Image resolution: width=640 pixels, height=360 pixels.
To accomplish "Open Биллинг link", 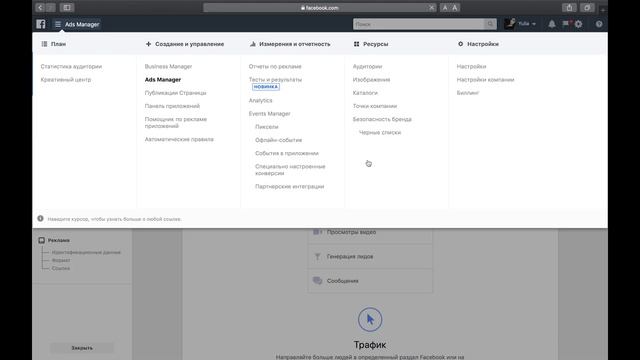I will [468, 93].
